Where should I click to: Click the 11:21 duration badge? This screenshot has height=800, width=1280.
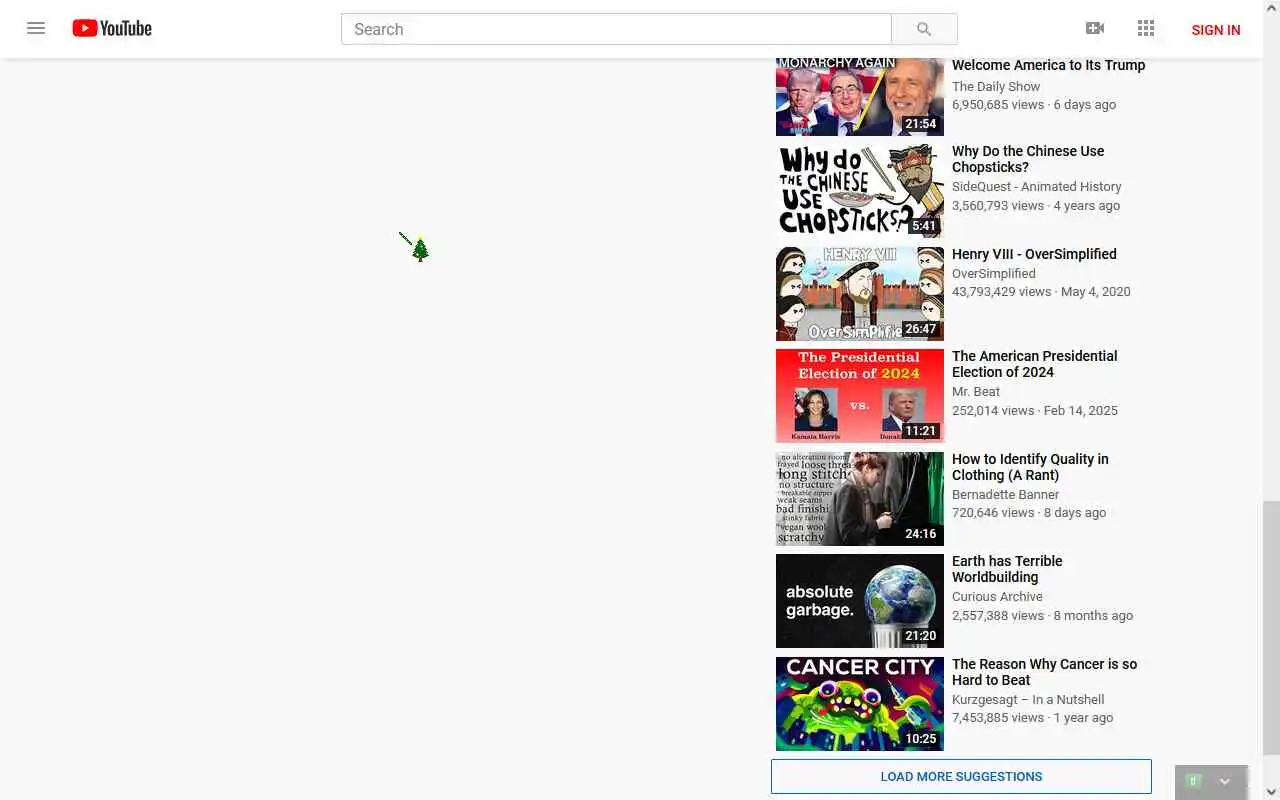pyautogui.click(x=920, y=431)
